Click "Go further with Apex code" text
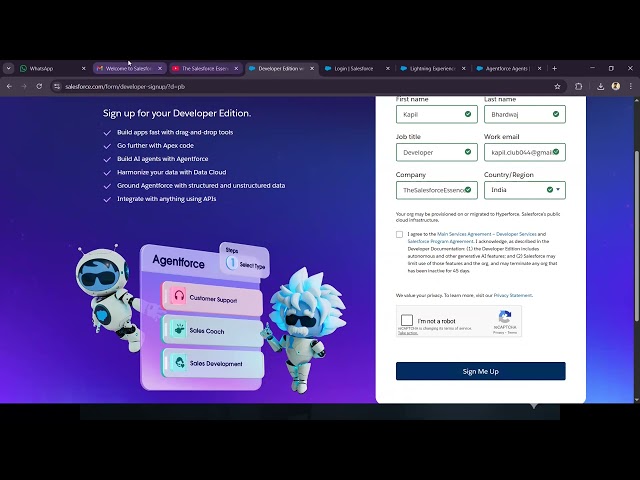640x480 pixels. point(156,146)
